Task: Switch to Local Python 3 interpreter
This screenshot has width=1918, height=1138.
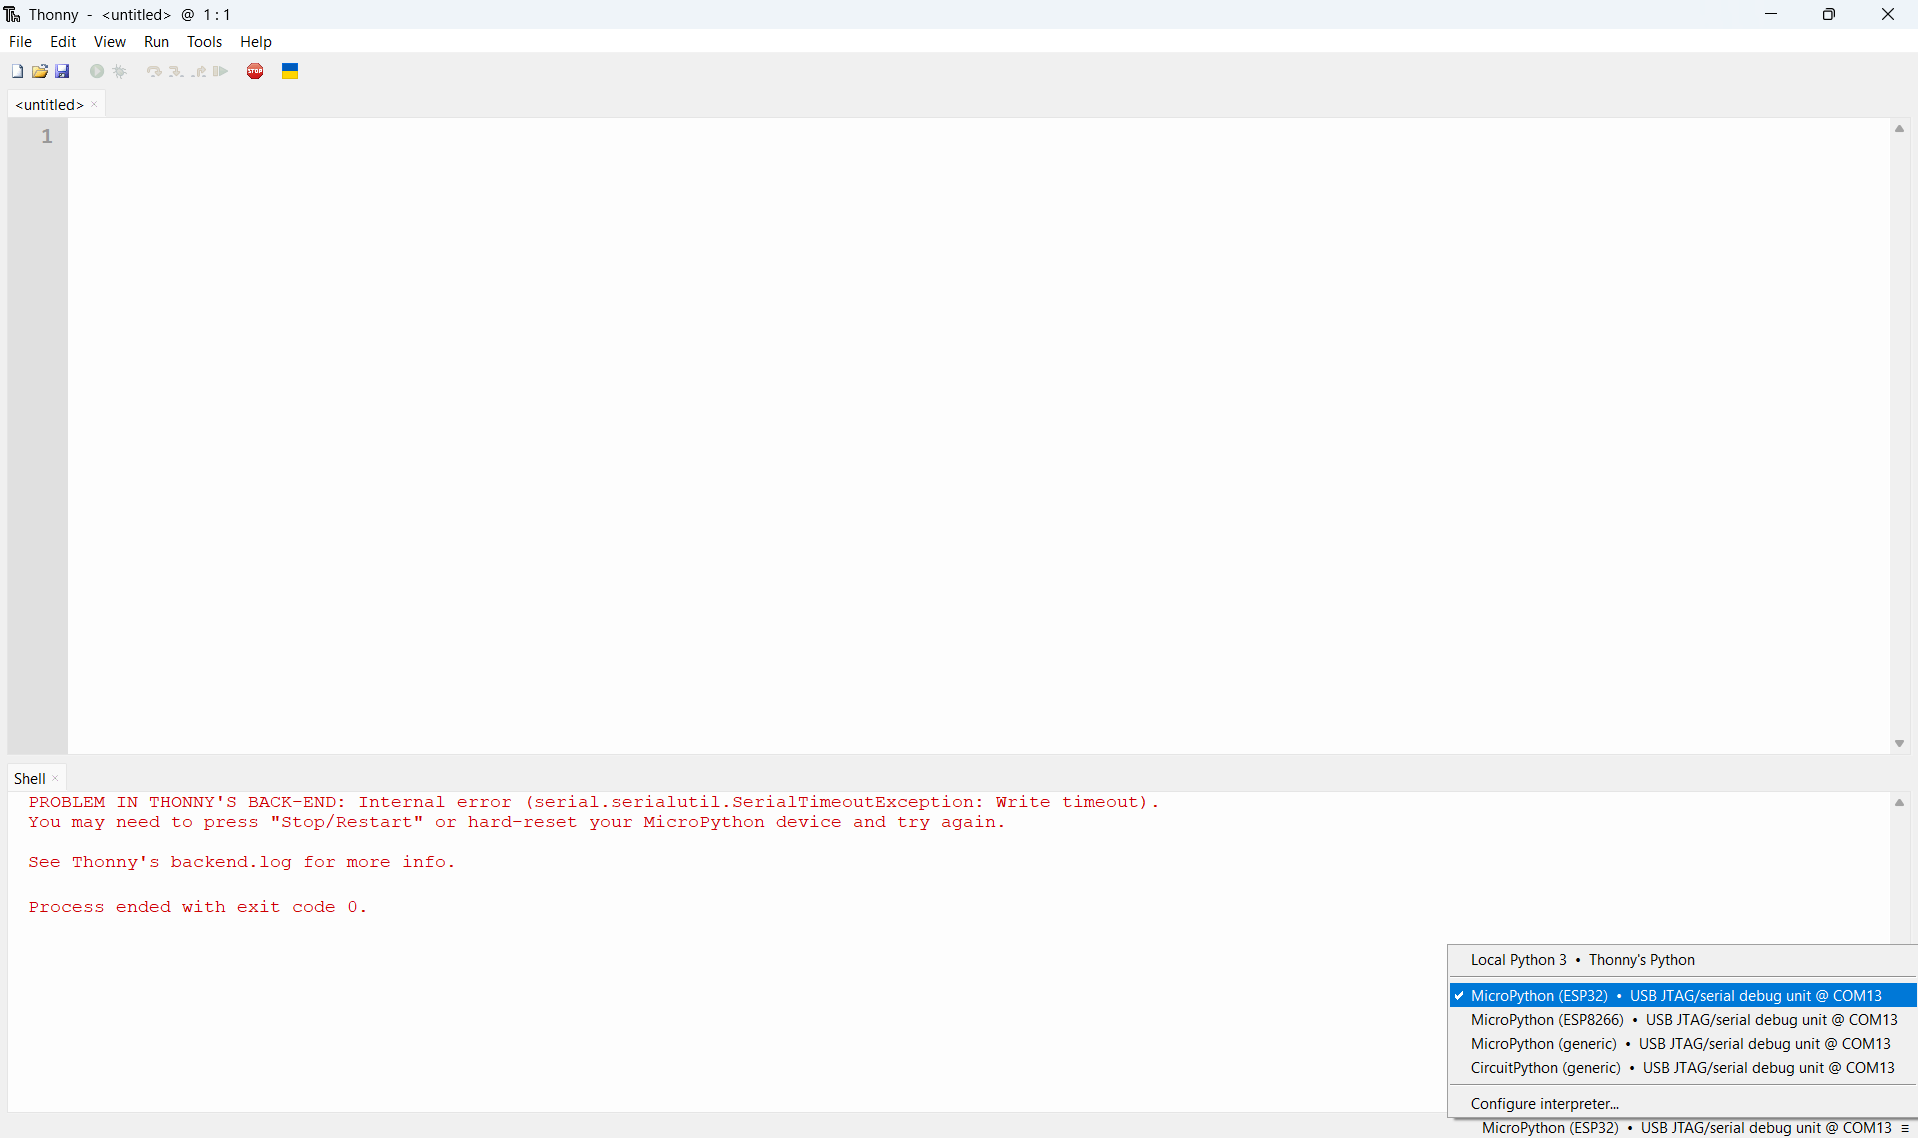Action: click(1582, 959)
